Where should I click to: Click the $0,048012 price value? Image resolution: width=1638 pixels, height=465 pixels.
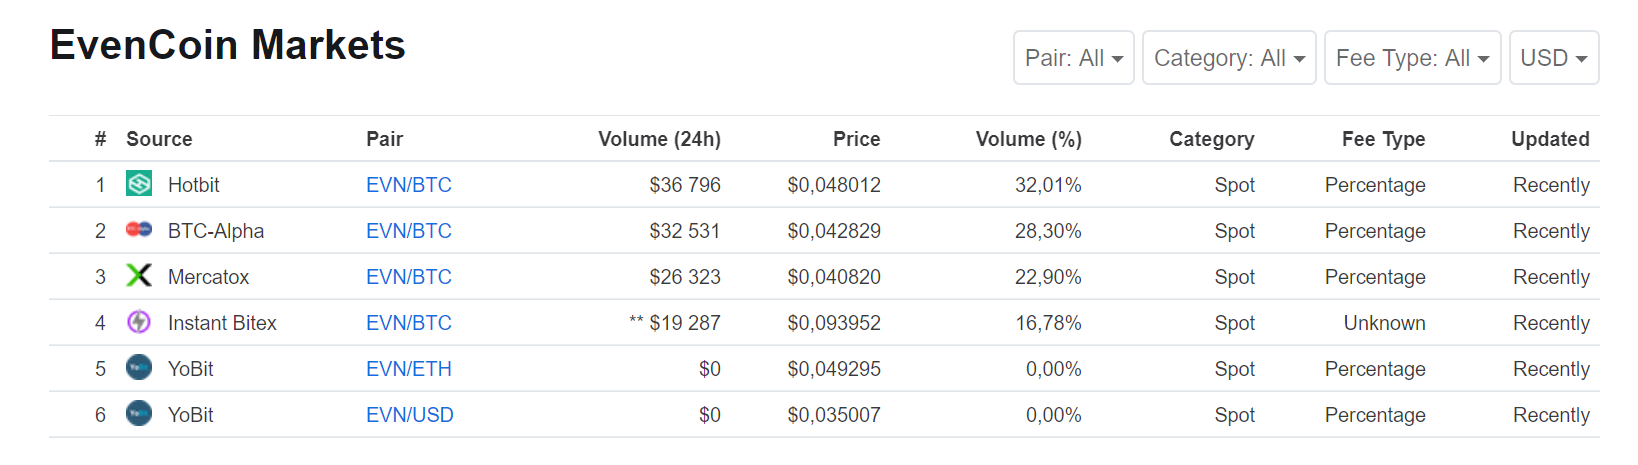click(834, 185)
